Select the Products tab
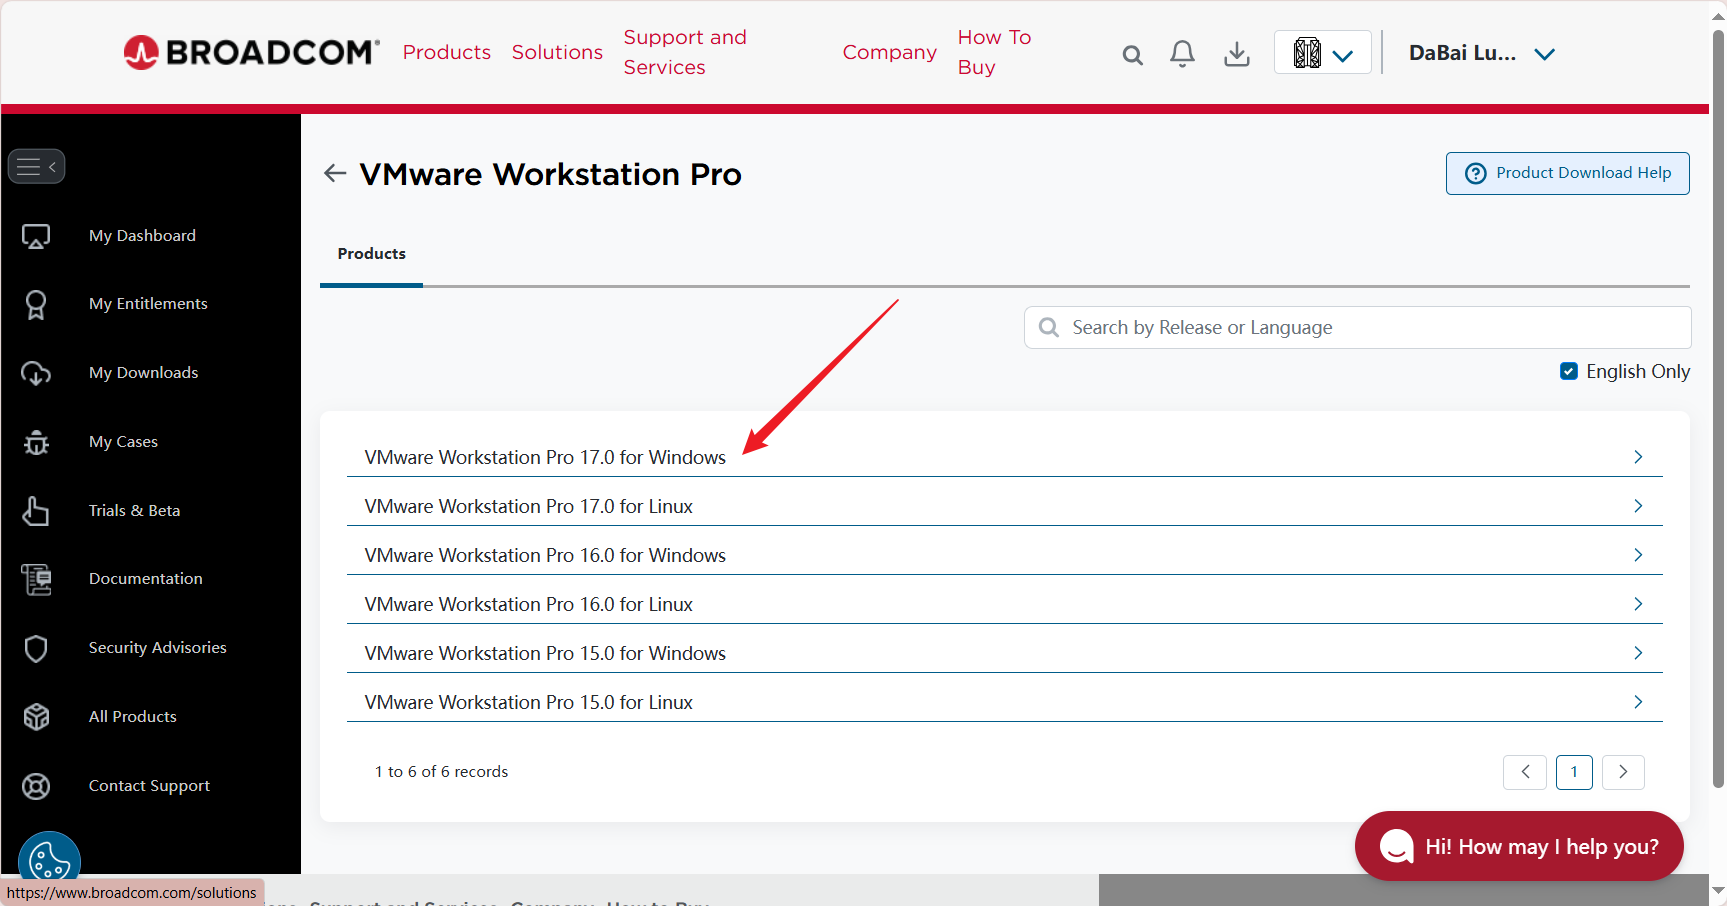The height and width of the screenshot is (906, 1727). click(371, 254)
